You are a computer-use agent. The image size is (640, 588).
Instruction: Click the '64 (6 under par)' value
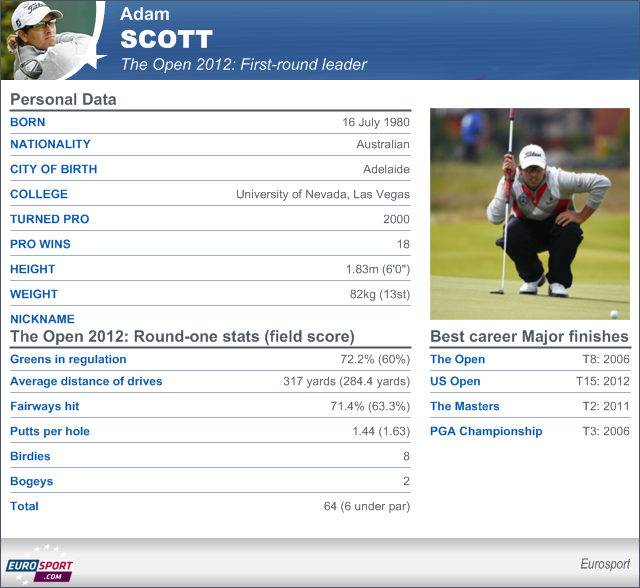click(x=367, y=506)
